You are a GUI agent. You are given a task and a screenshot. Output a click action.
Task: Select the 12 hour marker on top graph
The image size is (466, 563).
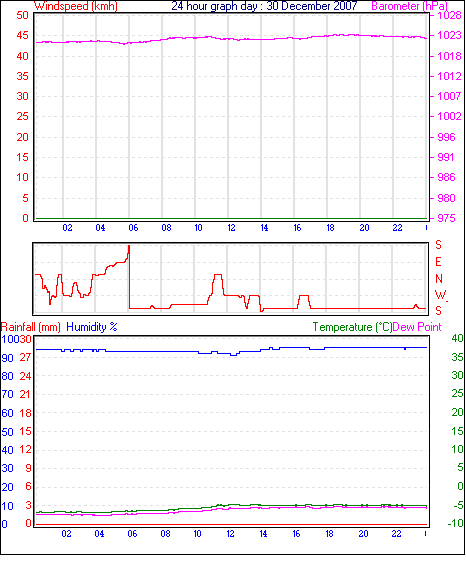(231, 228)
